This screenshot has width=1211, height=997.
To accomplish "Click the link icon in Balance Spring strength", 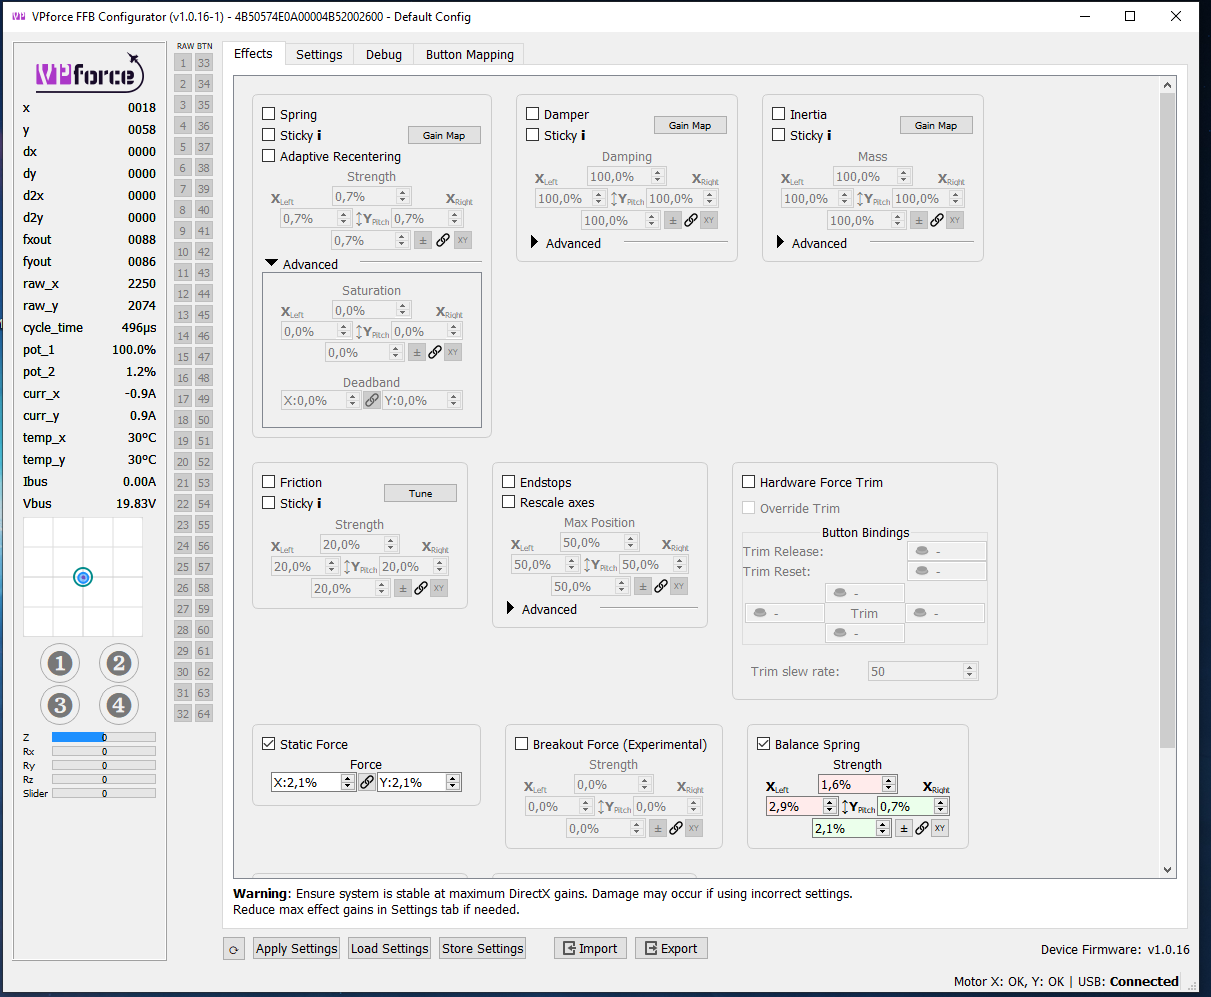I will (922, 828).
